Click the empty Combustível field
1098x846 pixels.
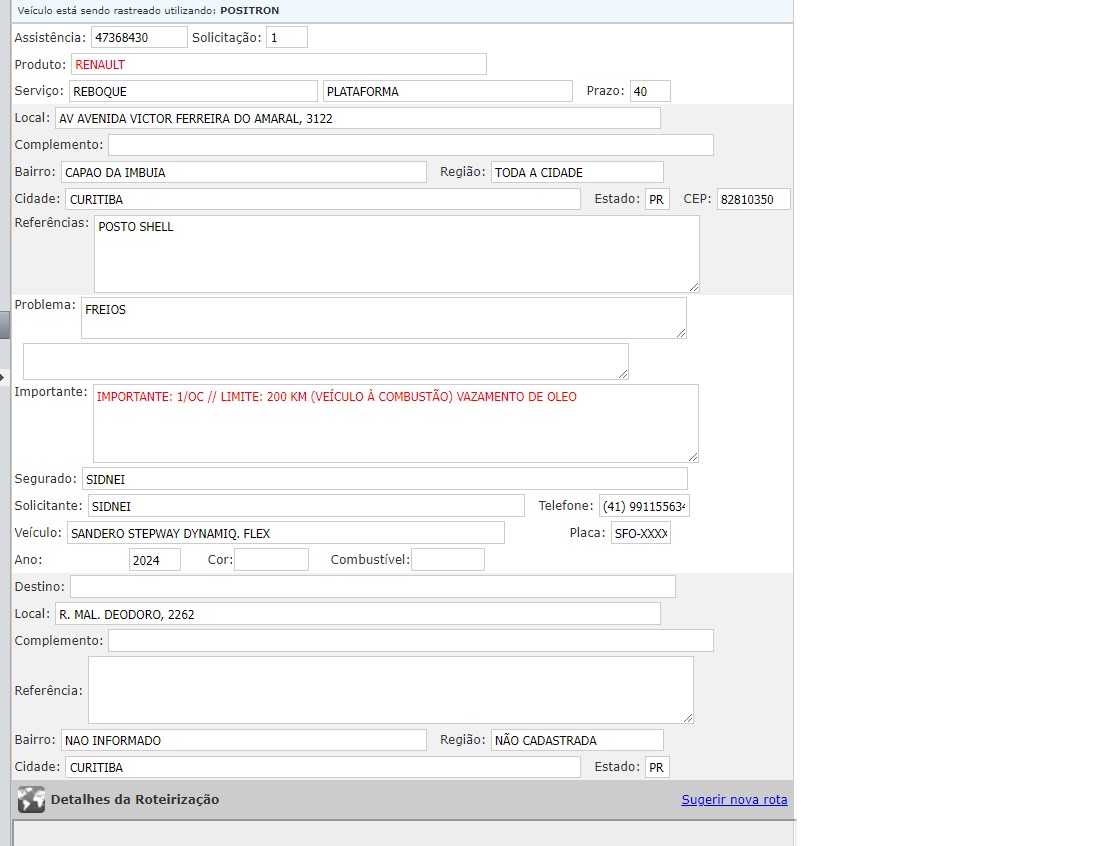[x=447, y=560]
